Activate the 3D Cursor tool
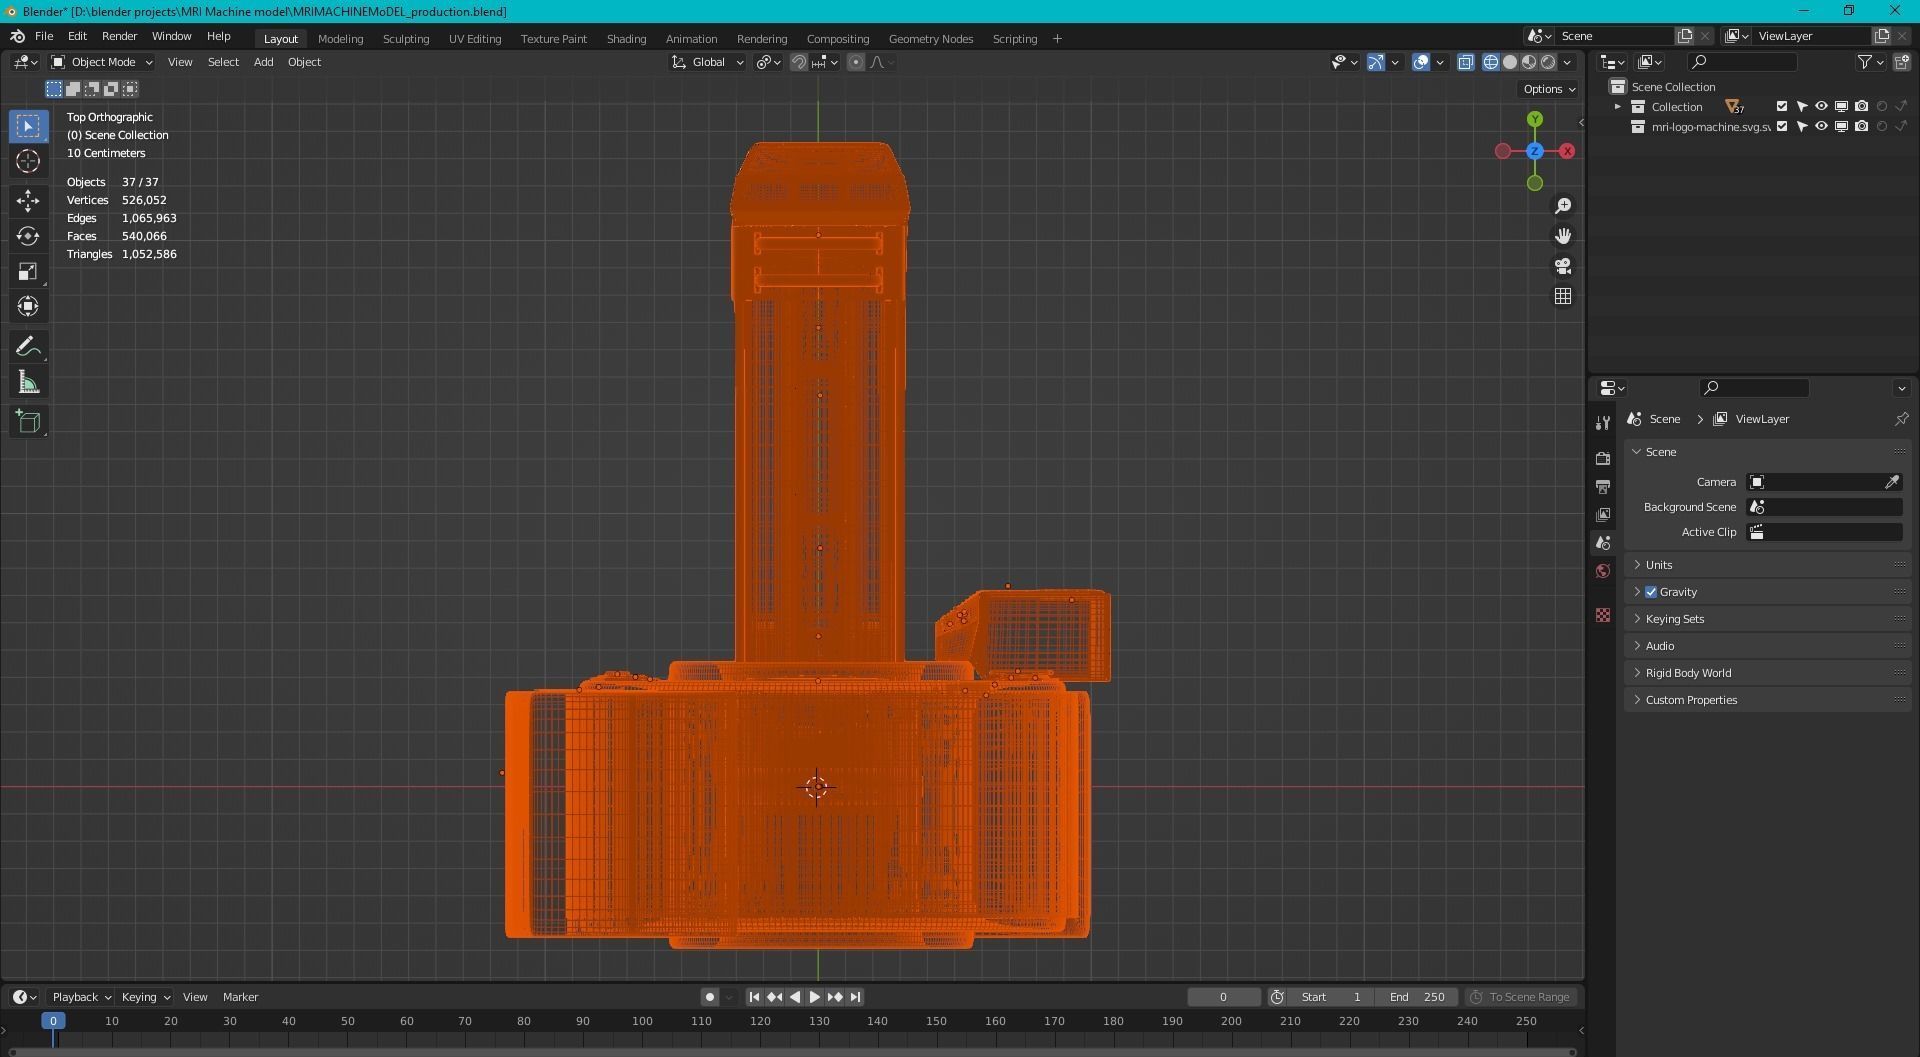Screen dimensions: 1920x1057 (28, 161)
